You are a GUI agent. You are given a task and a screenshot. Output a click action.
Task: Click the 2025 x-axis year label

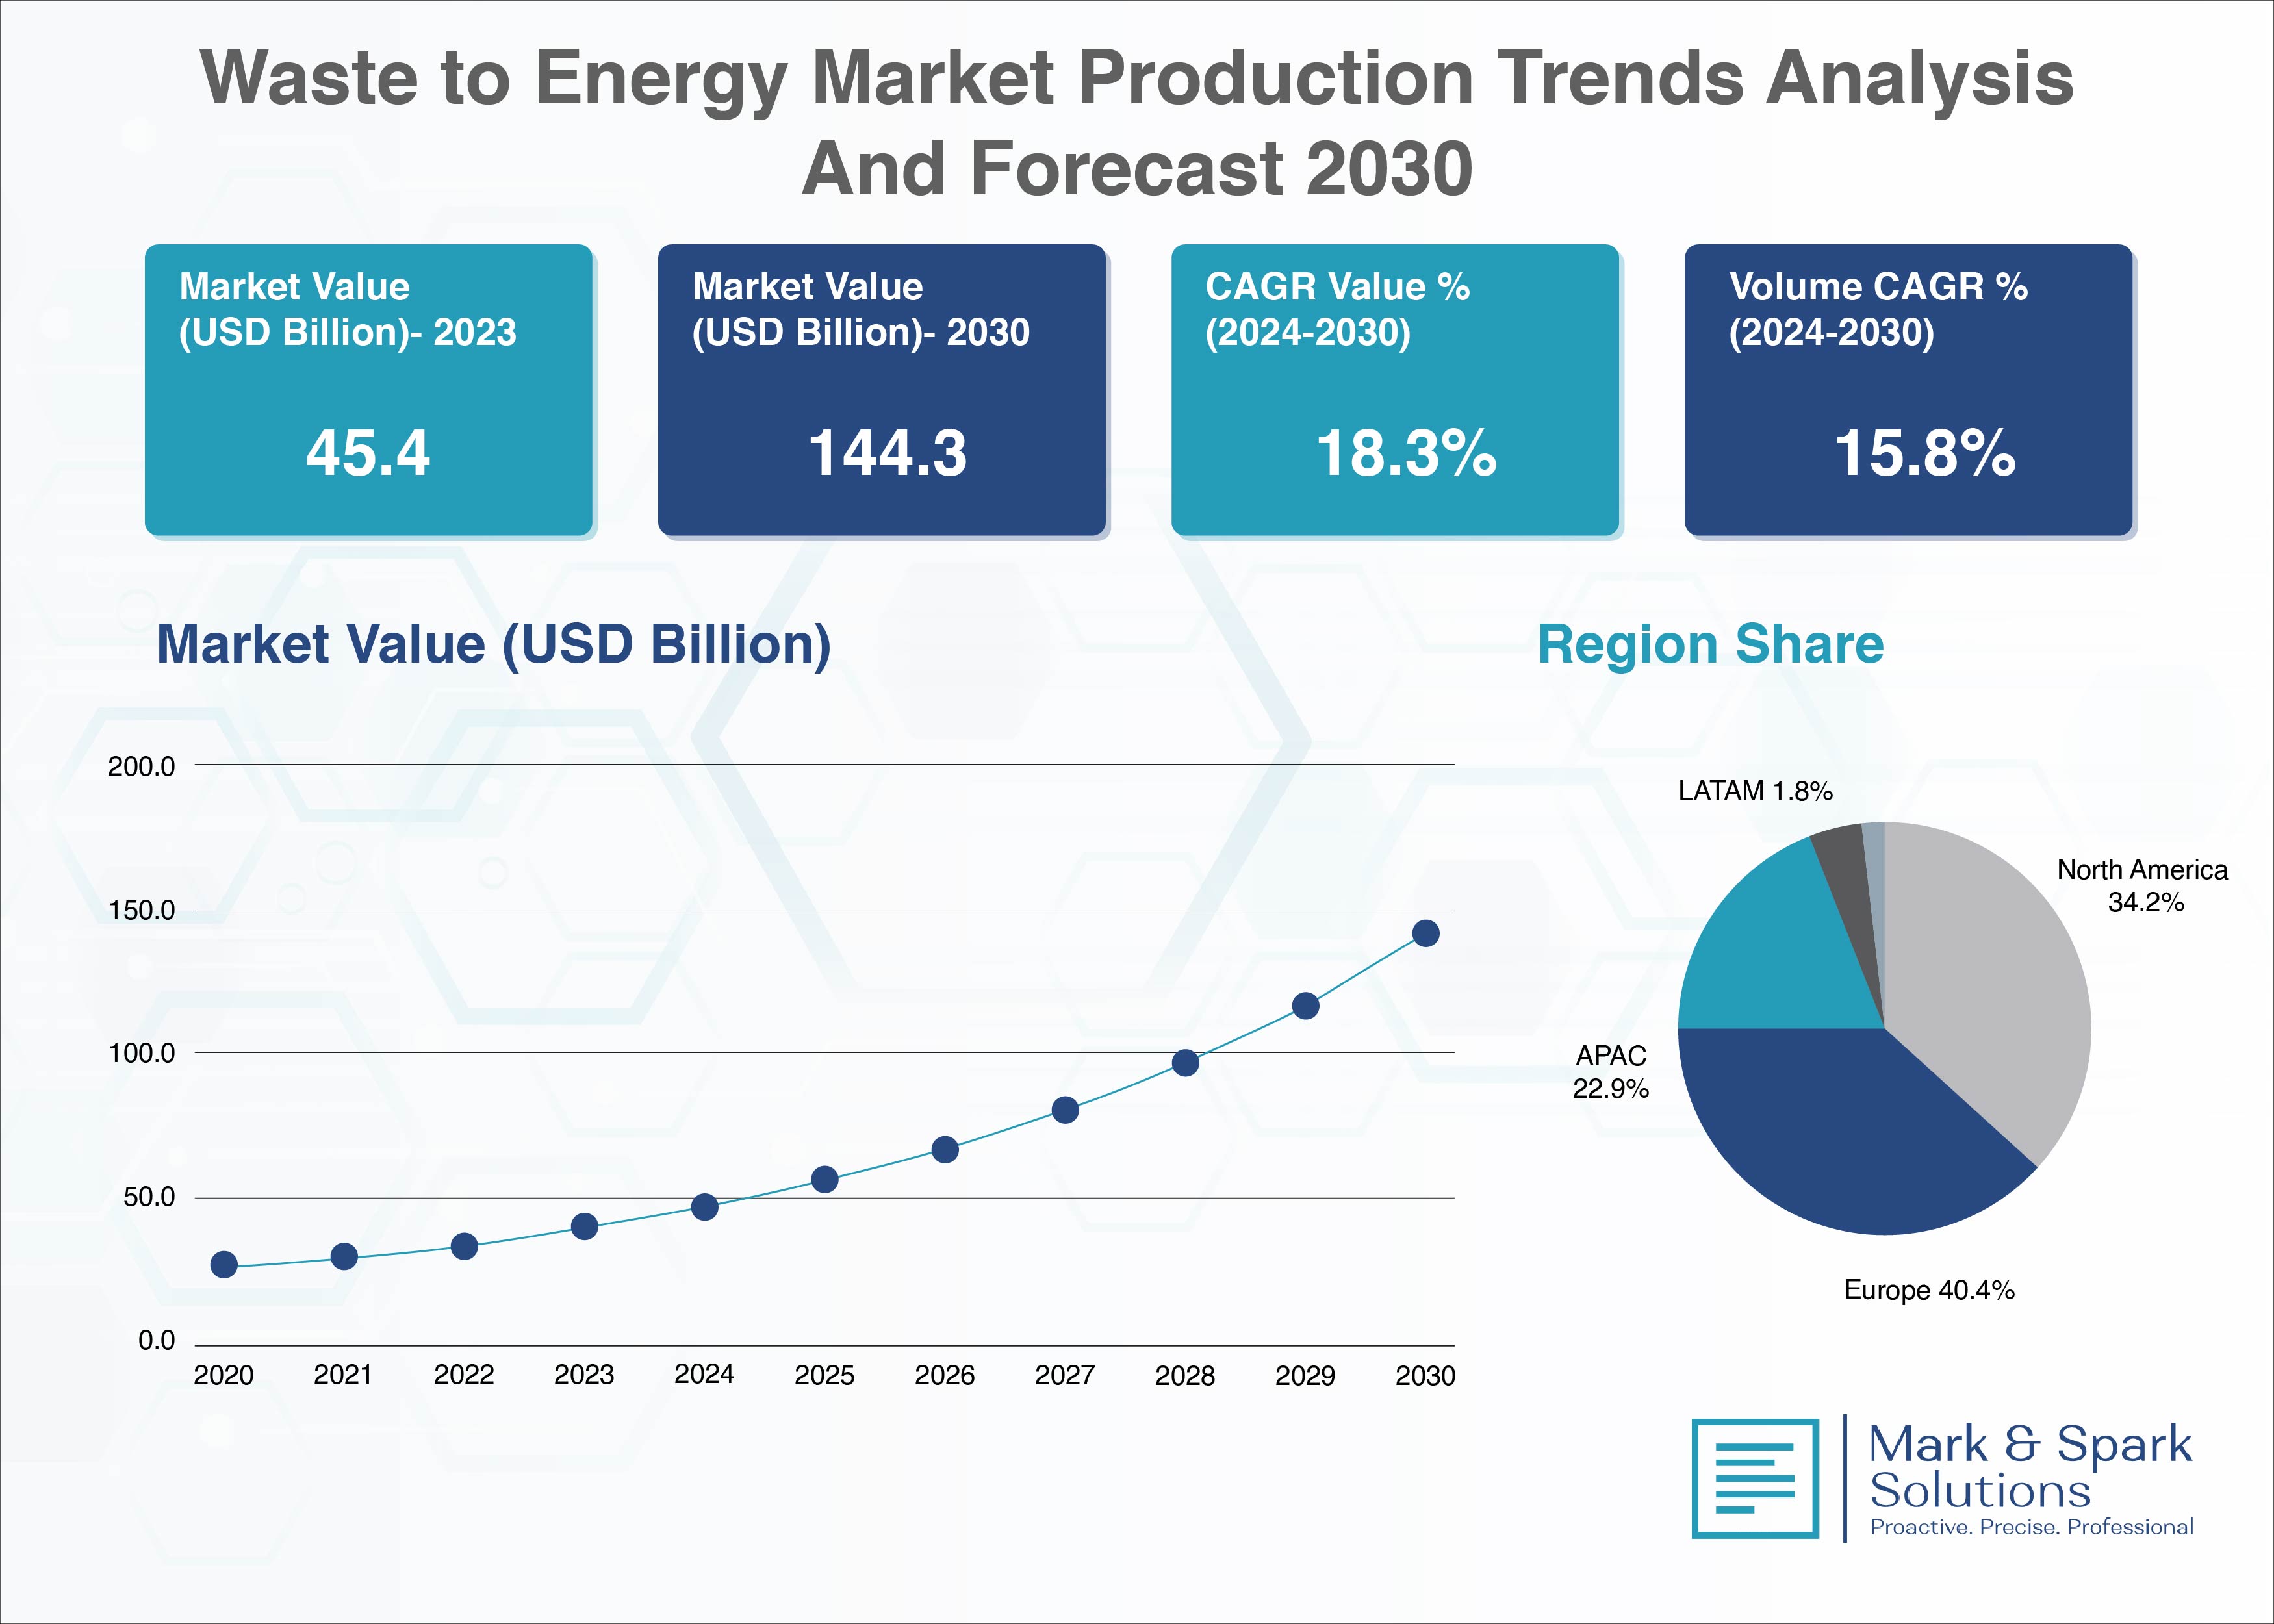[824, 1375]
